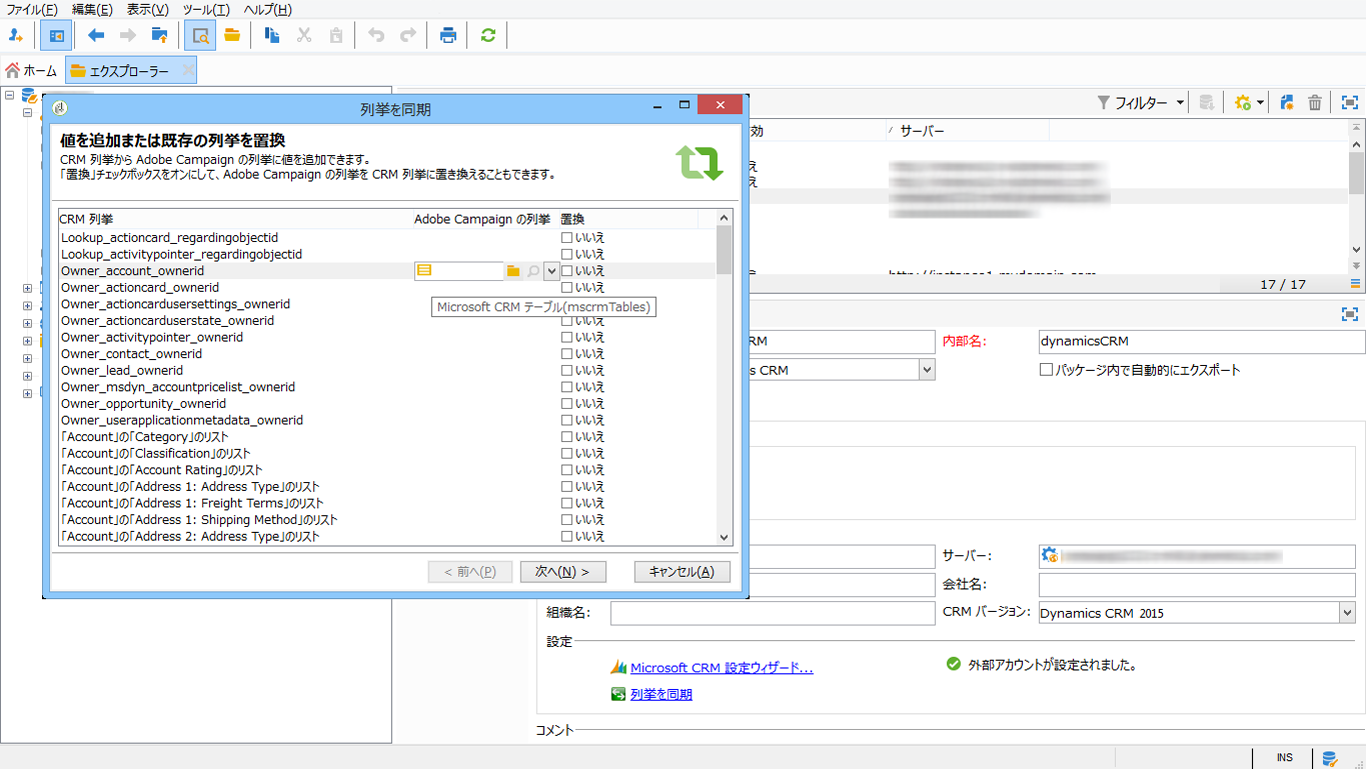Image resolution: width=1366 pixels, height=769 pixels.
Task: Check 置換 box for Owner_contact_ownerid
Action: [567, 354]
